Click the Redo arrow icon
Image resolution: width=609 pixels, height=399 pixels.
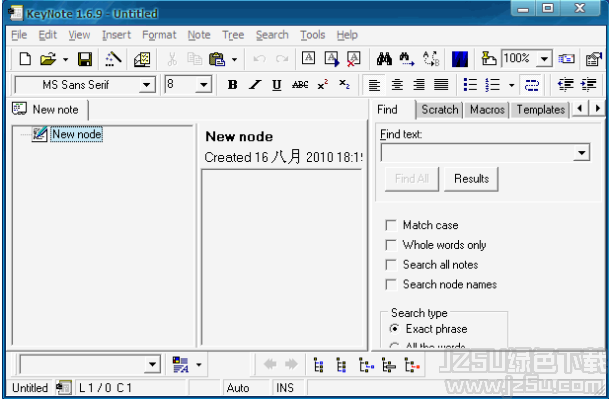coord(282,59)
